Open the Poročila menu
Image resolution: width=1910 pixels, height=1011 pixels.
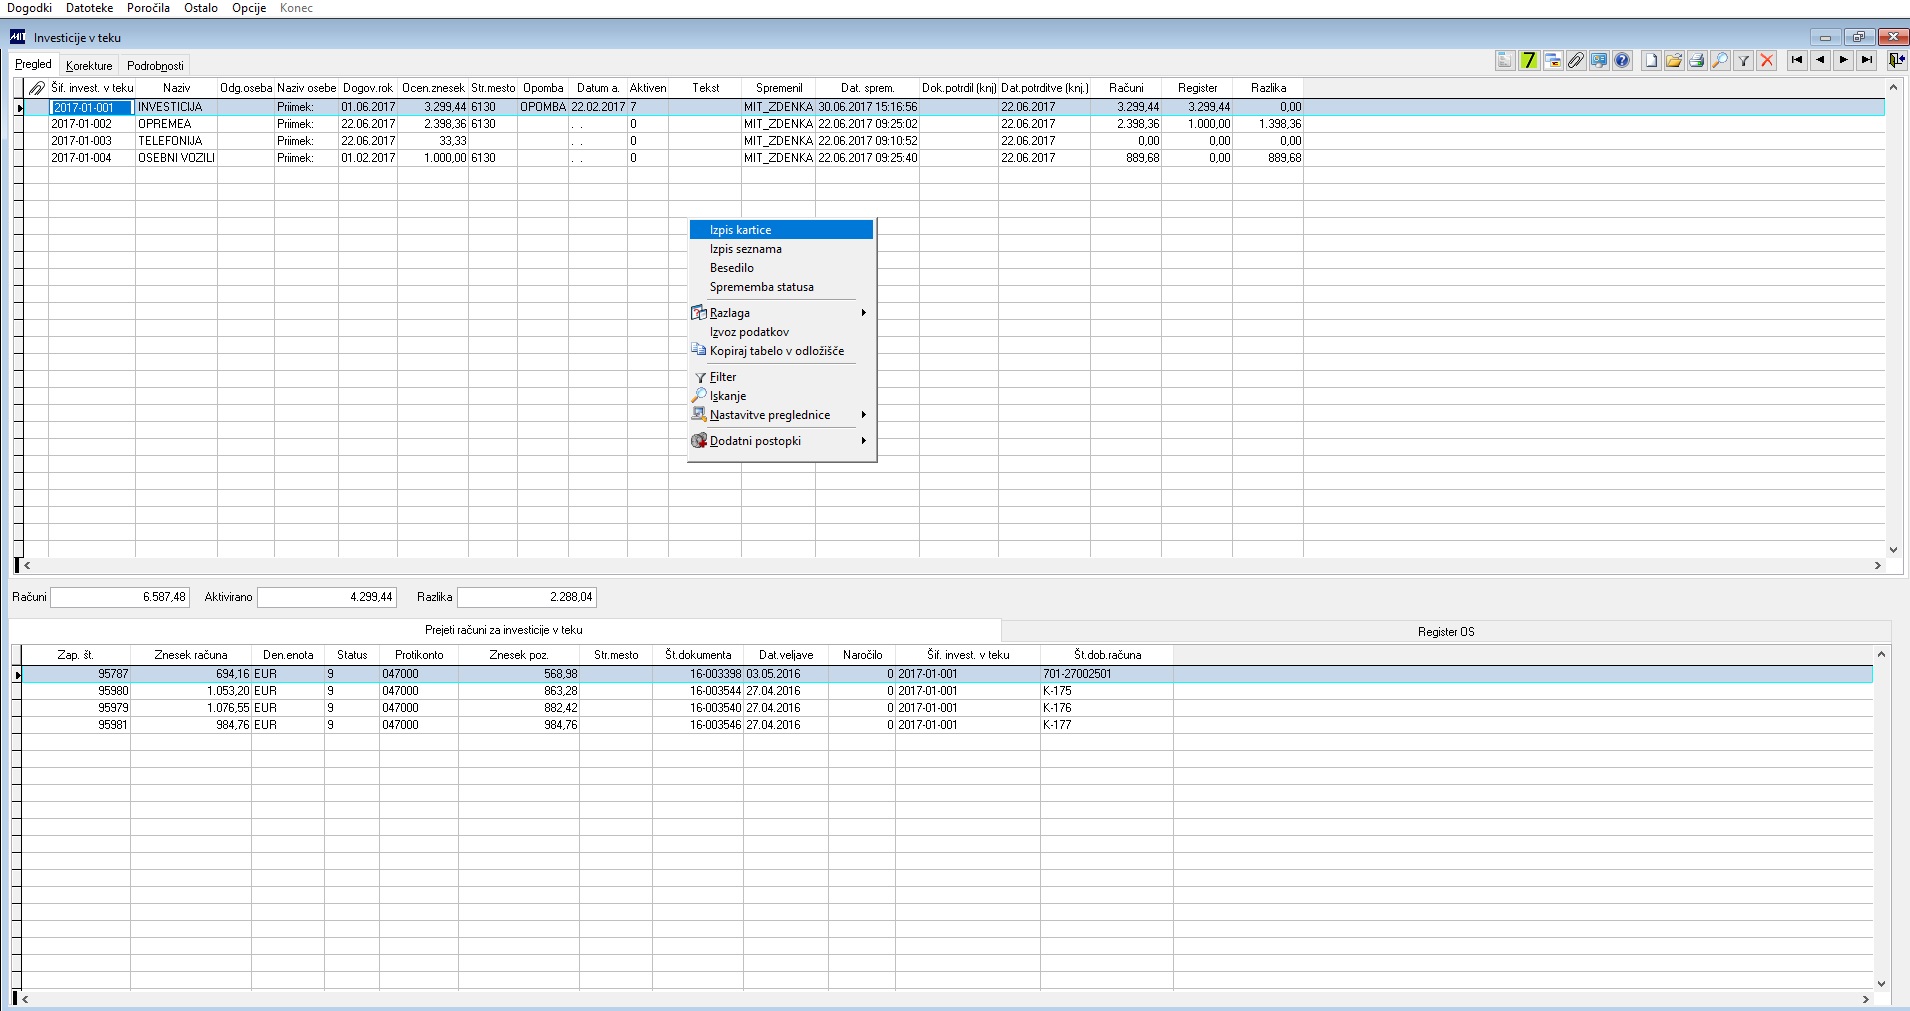(x=148, y=8)
